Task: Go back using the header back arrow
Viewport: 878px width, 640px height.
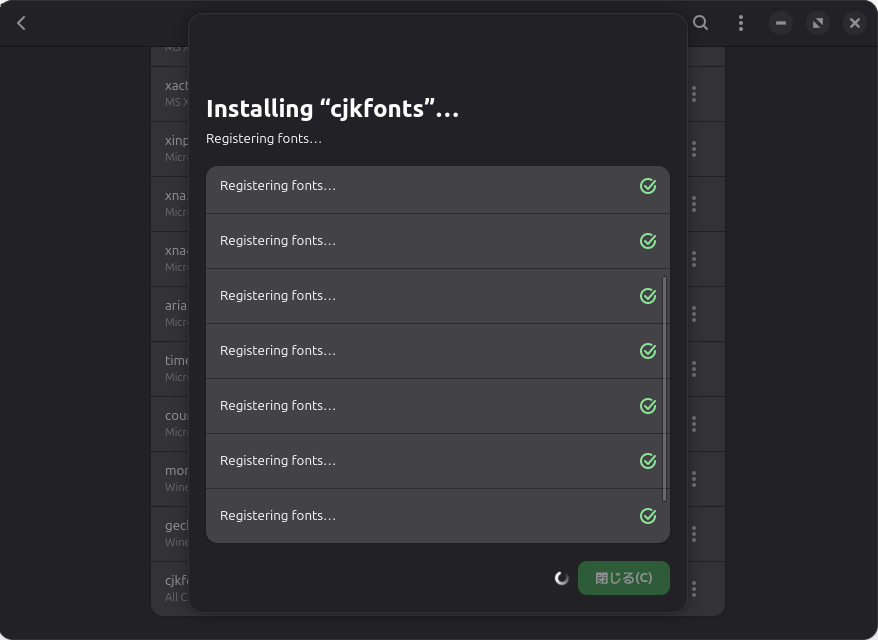Action: (21, 23)
